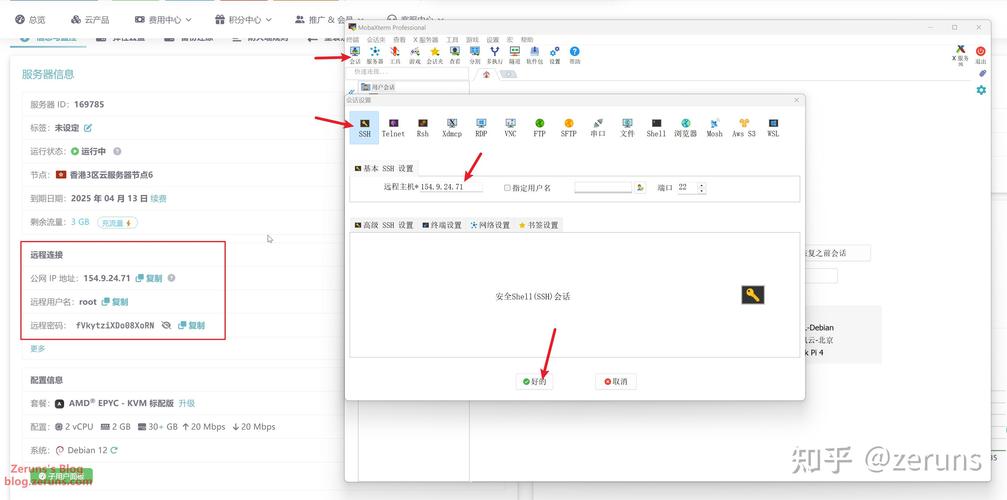Click the paperclip icon on MobaXterm right edge

981,74
